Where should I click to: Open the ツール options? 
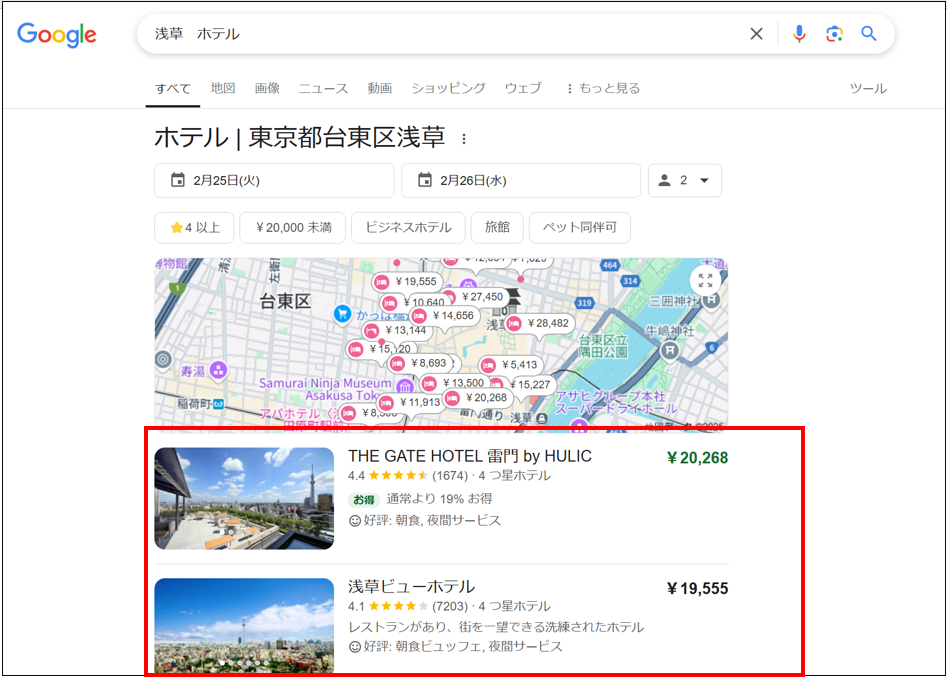(868, 88)
